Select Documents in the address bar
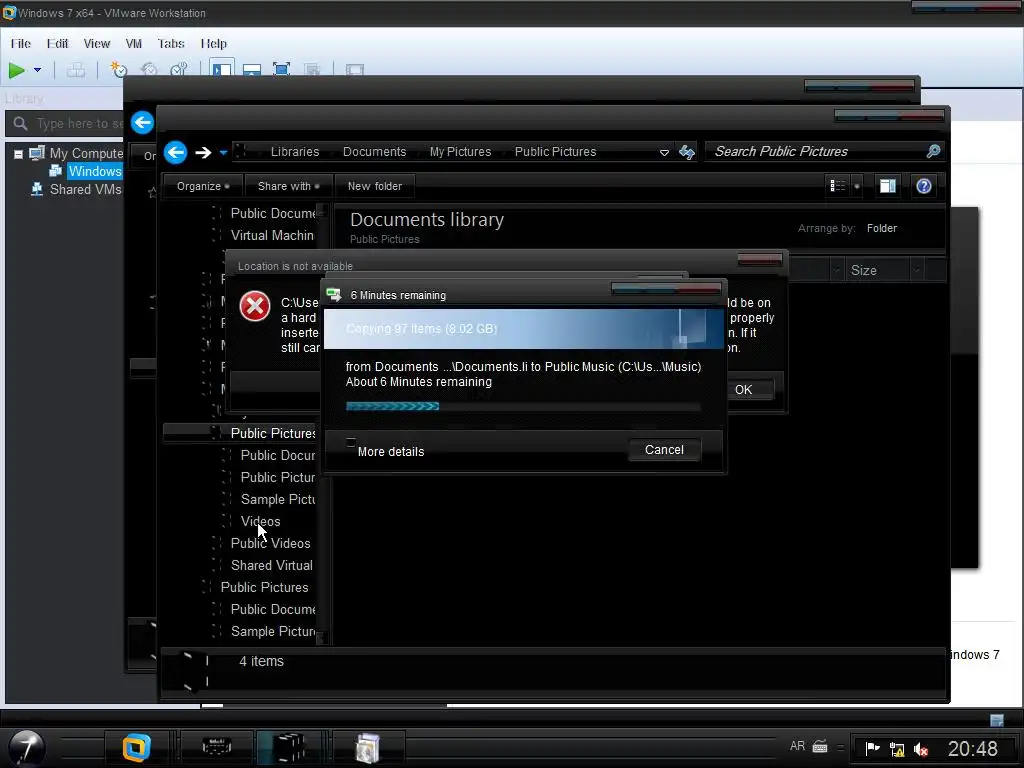Screen dimensions: 1024x768 tap(374, 152)
